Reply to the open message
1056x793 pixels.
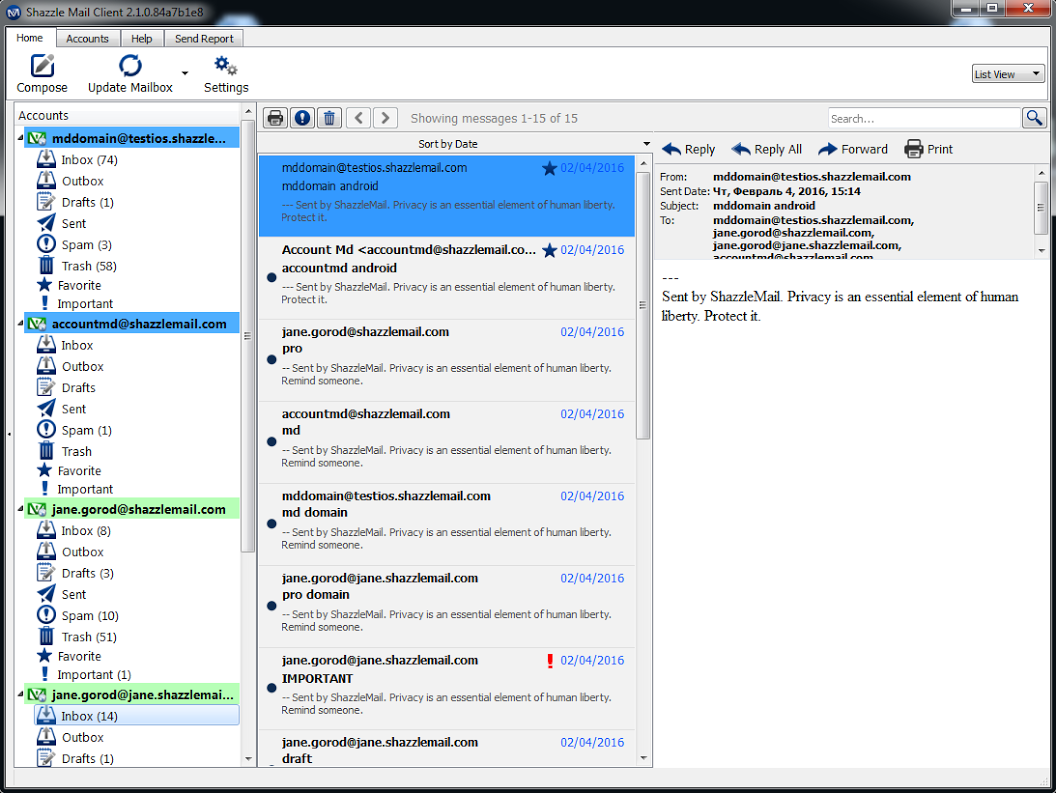[x=688, y=150]
